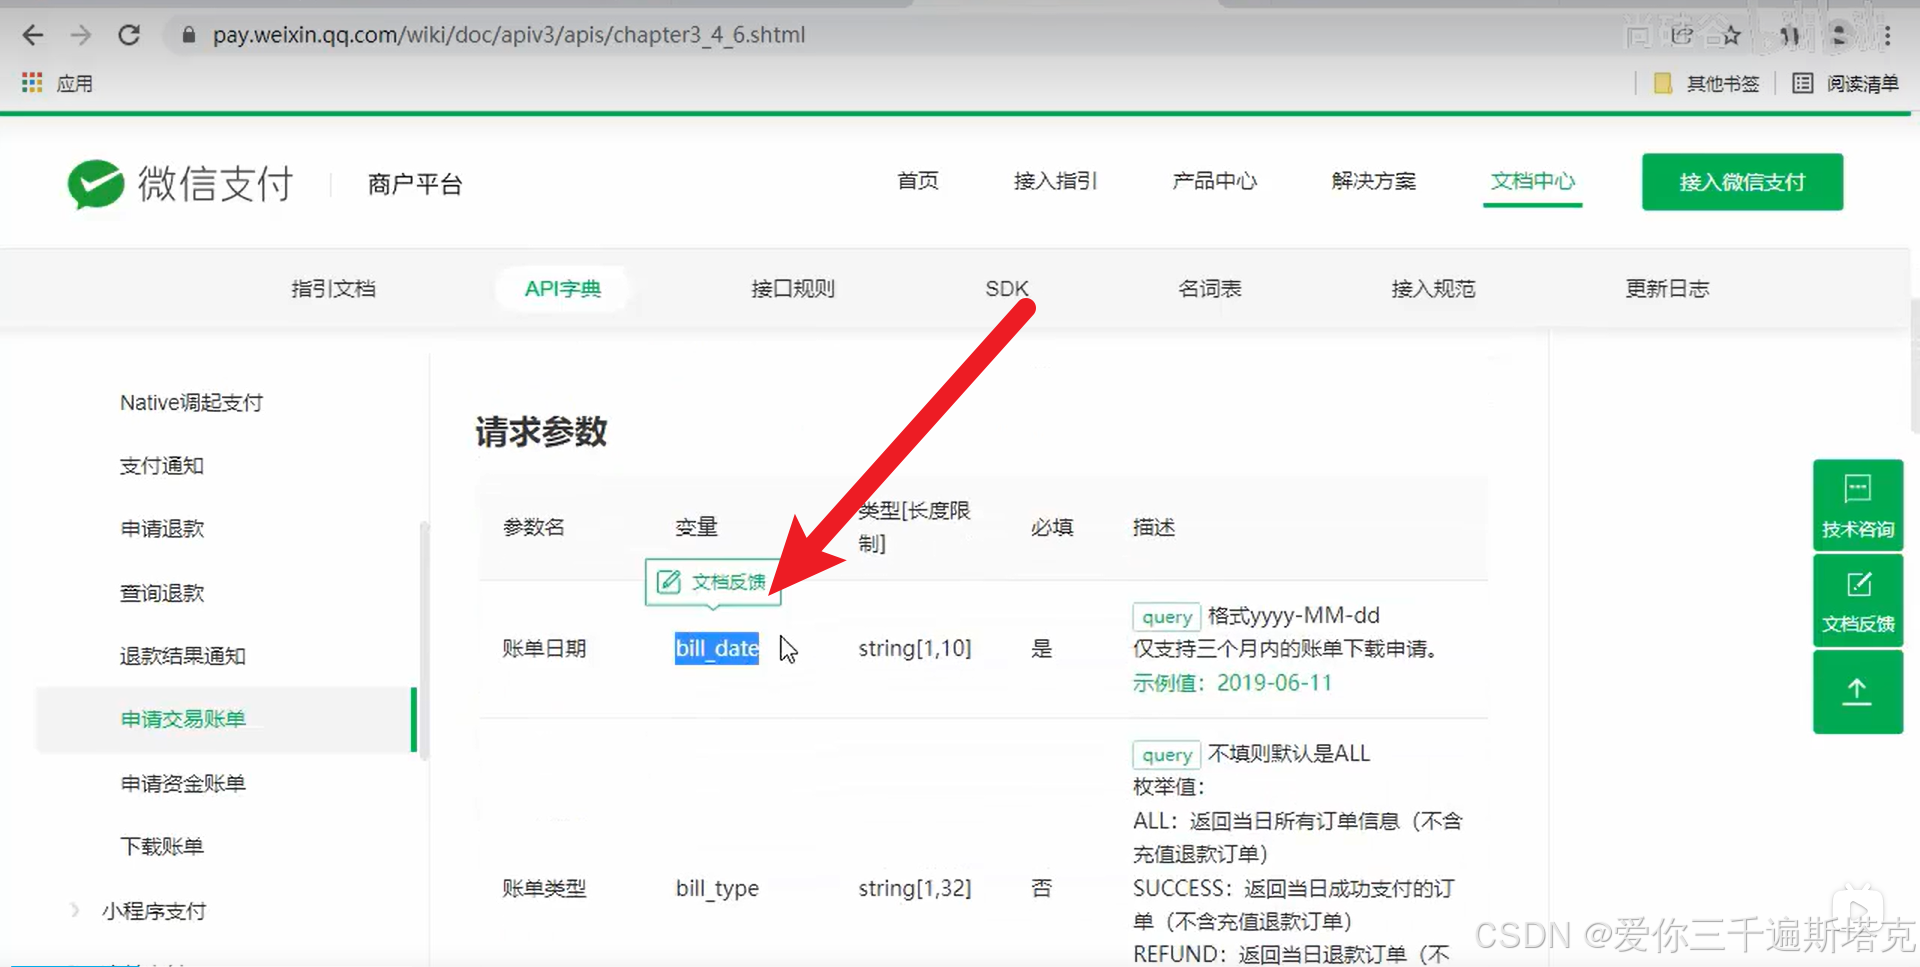This screenshot has width=1920, height=967.
Task: Click the query tag in bill_date row
Action: pyautogui.click(x=1166, y=617)
